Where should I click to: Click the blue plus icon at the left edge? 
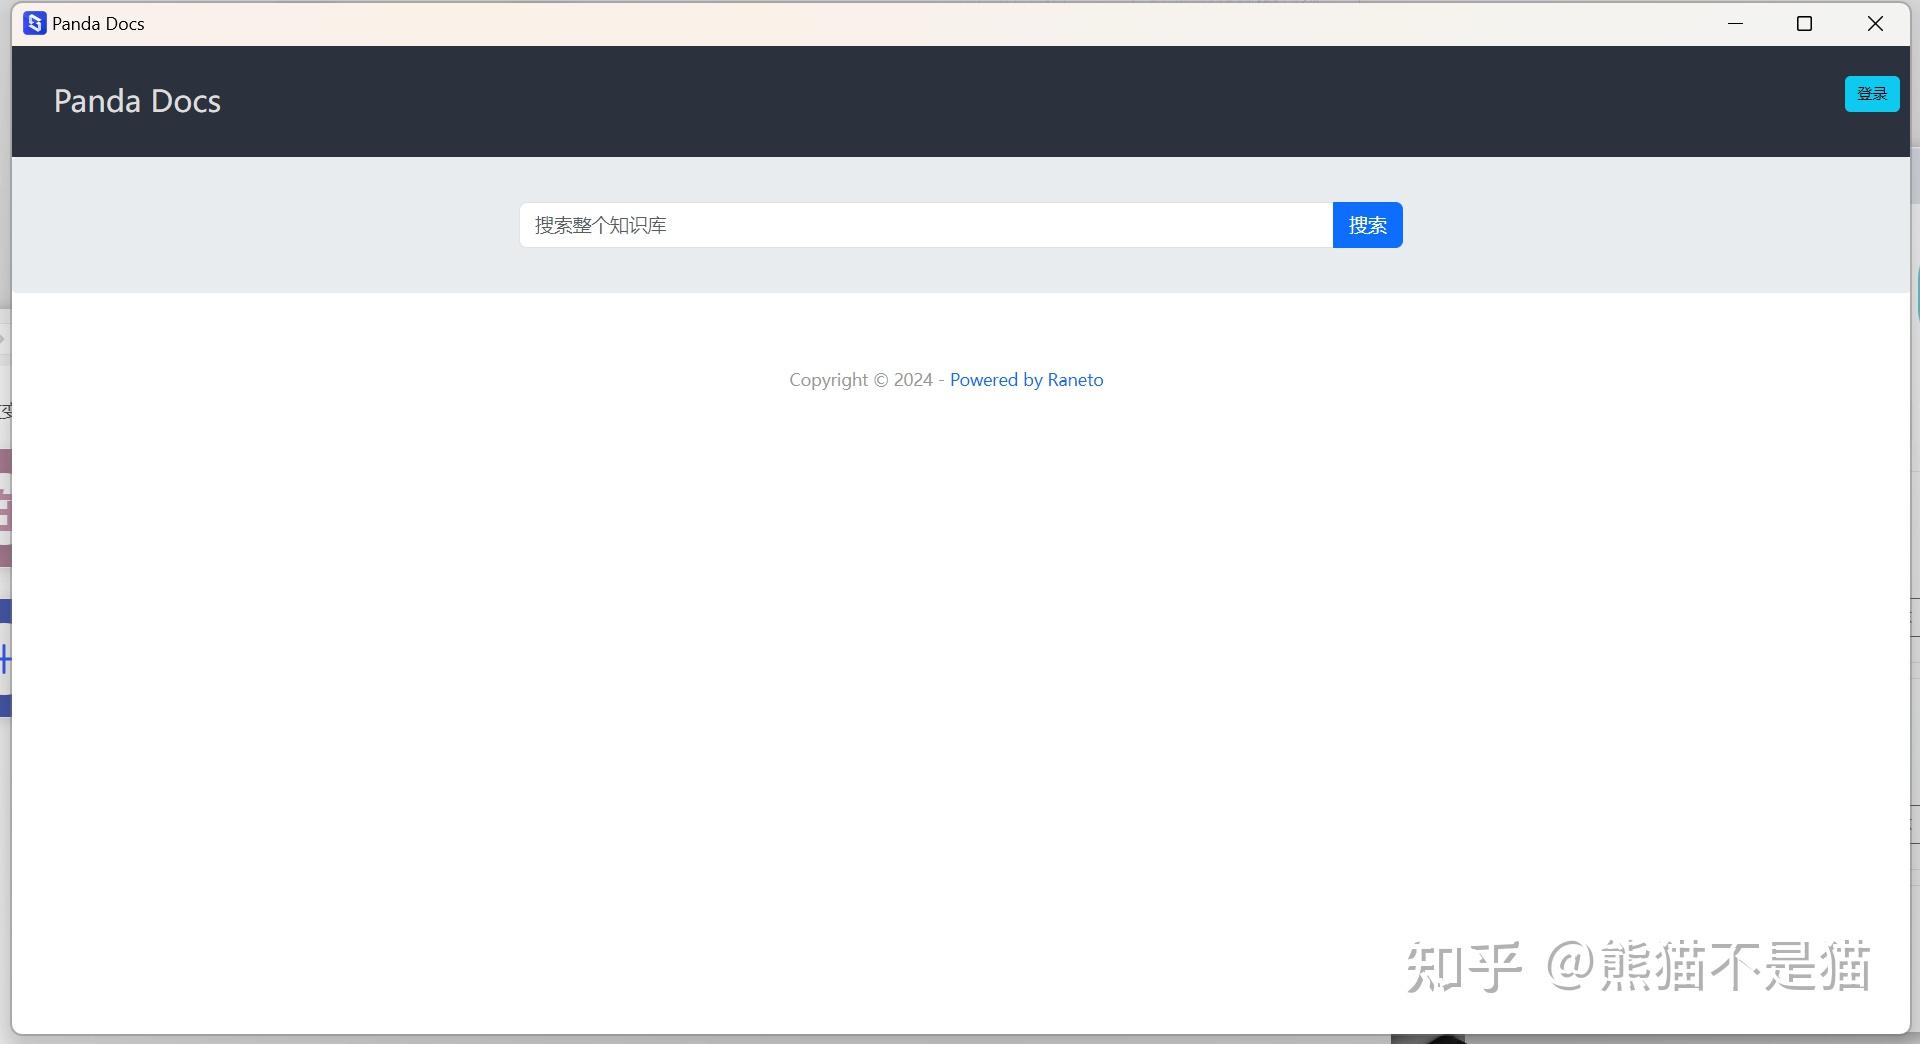[4, 659]
